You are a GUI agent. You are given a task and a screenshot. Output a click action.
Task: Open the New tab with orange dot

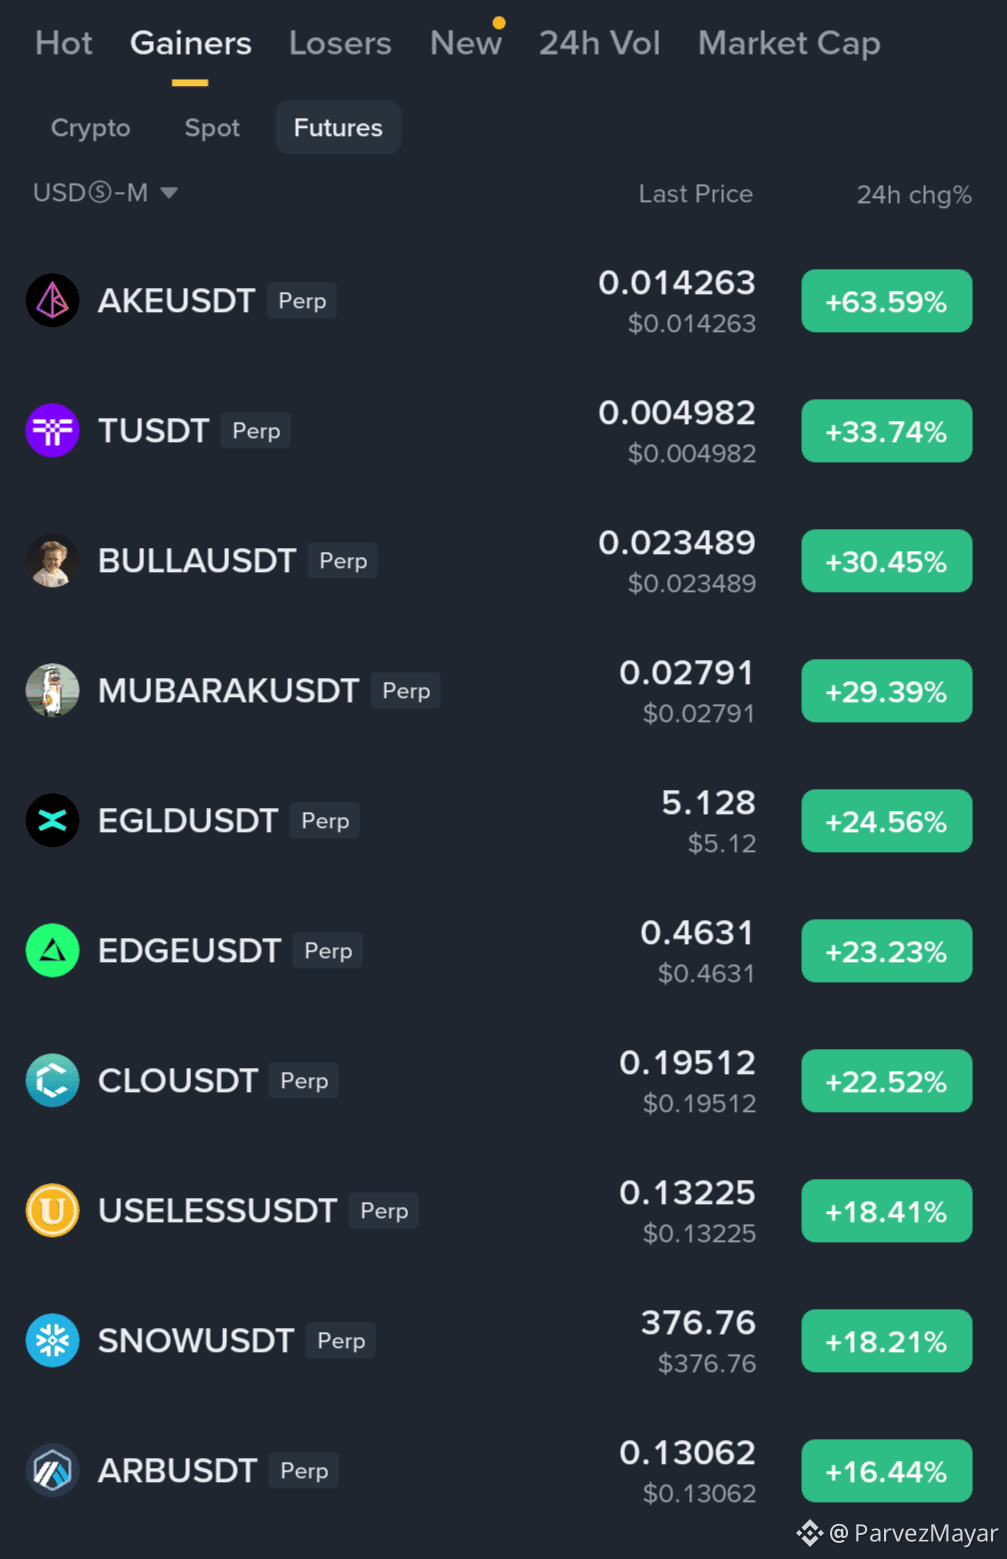pos(466,43)
